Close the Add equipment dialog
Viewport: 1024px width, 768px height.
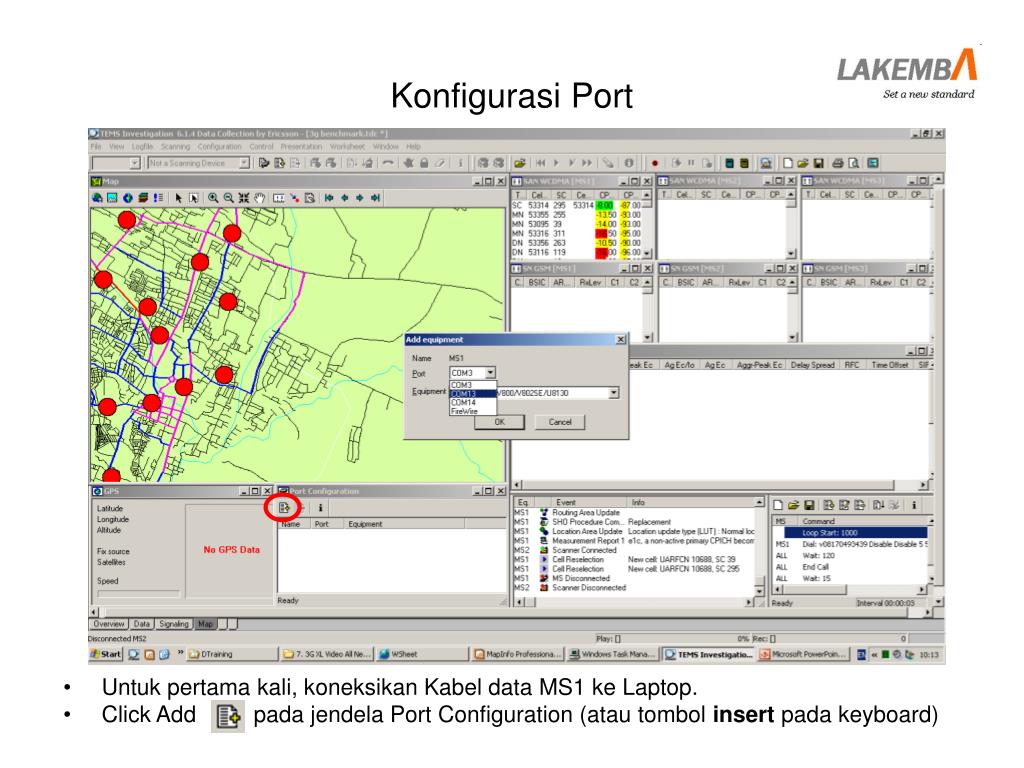[x=620, y=340]
